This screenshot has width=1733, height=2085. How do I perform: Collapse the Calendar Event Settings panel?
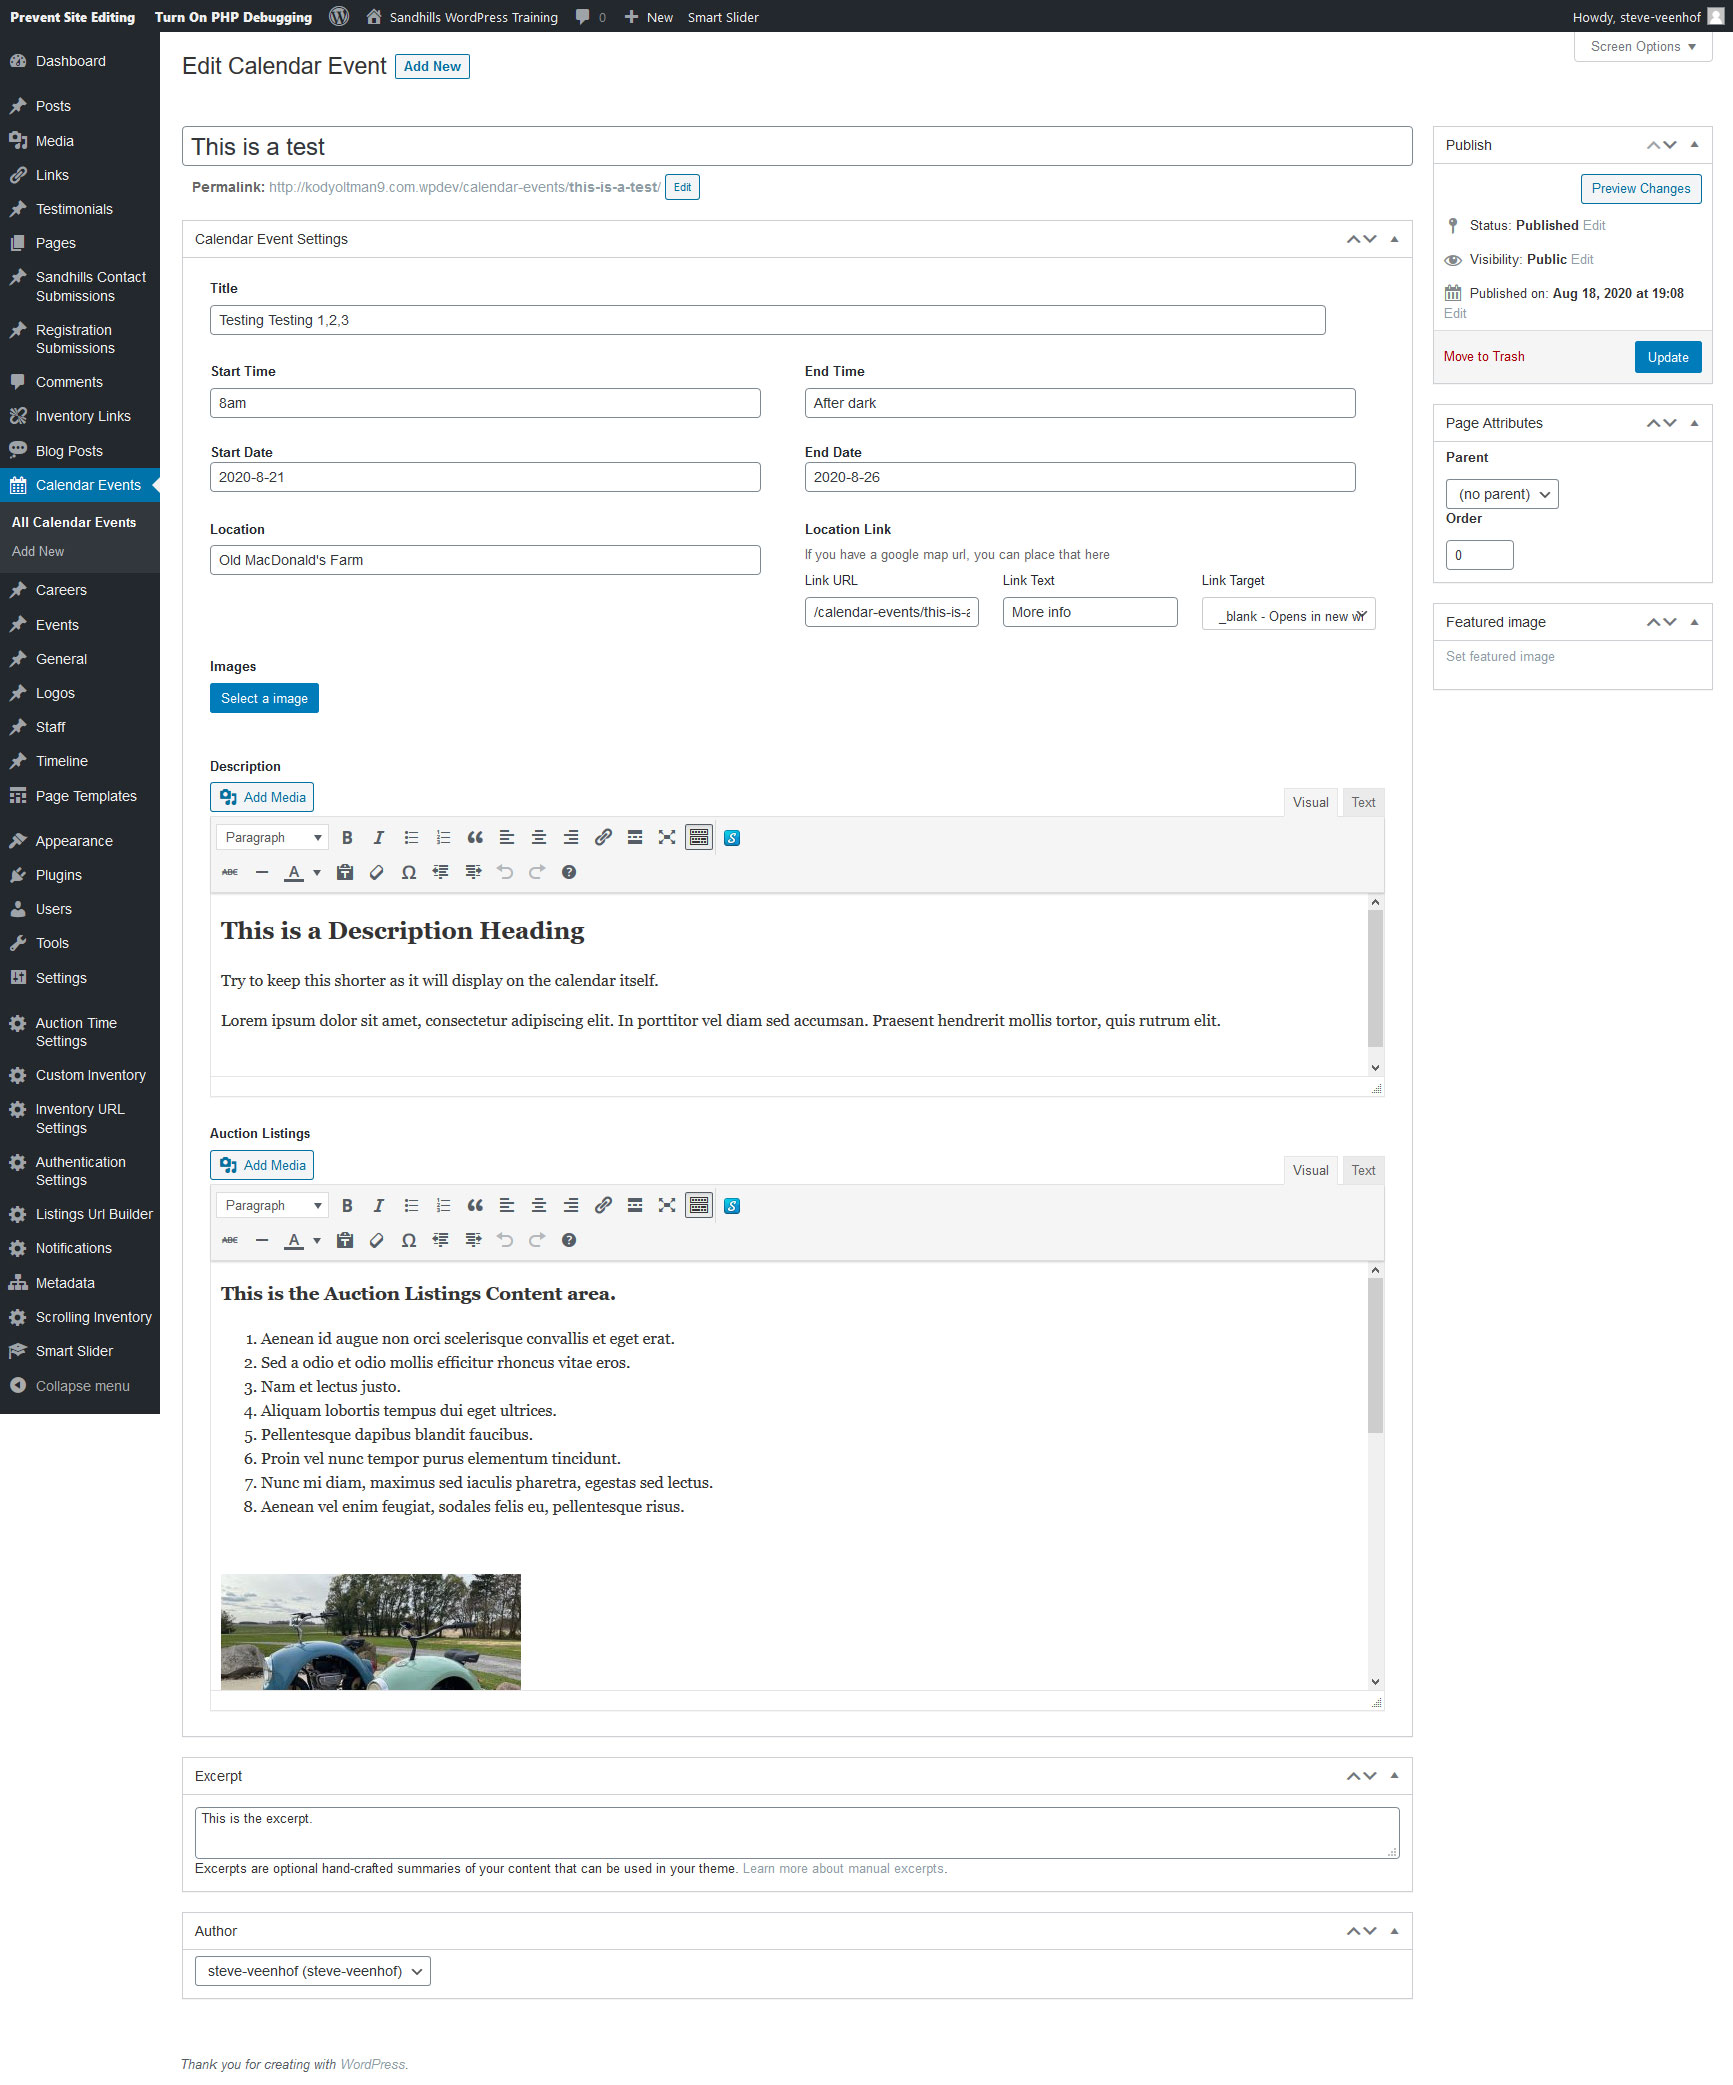coord(1394,239)
